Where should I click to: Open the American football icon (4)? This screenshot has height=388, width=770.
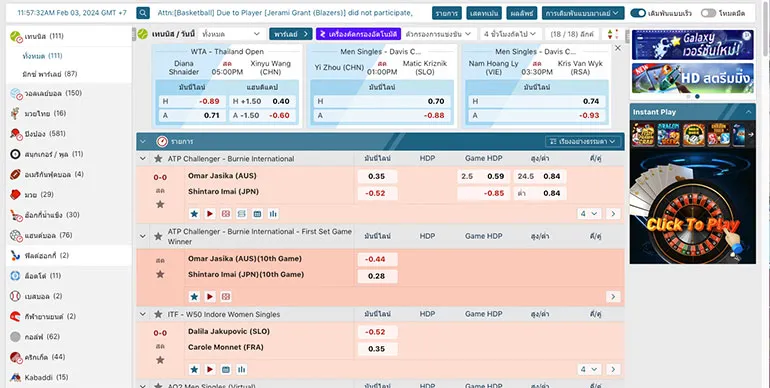[x=16, y=174]
